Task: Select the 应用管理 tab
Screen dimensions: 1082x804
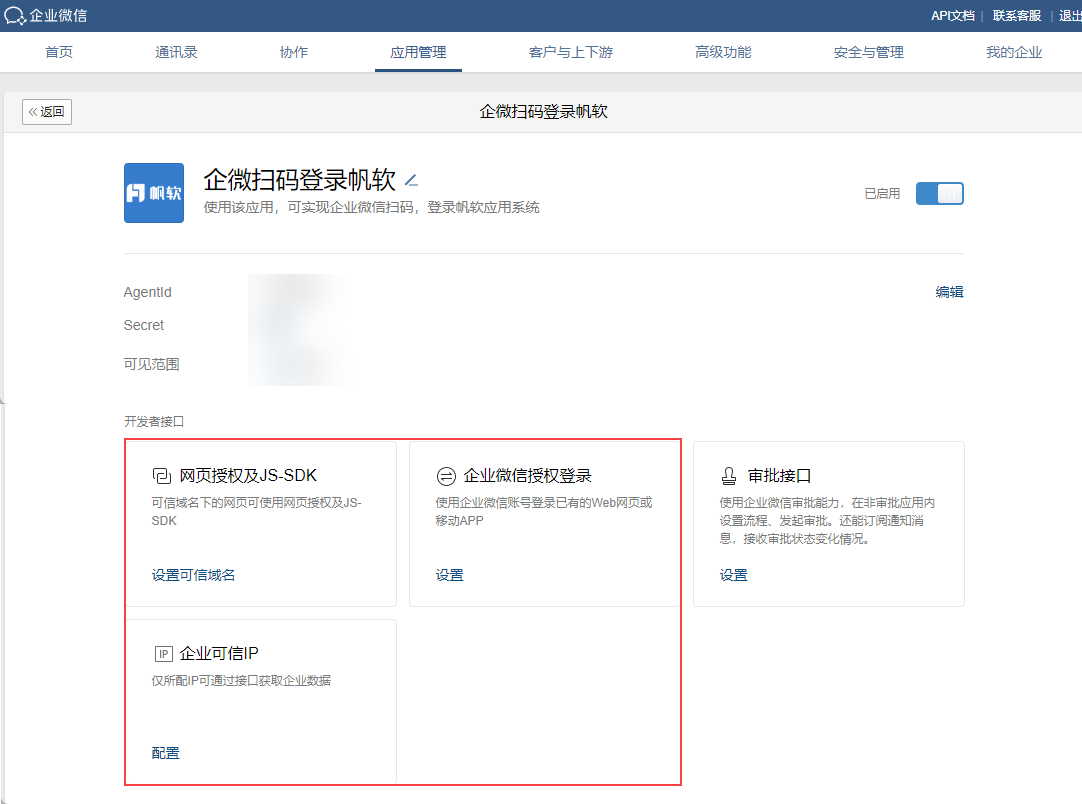Action: (x=418, y=52)
